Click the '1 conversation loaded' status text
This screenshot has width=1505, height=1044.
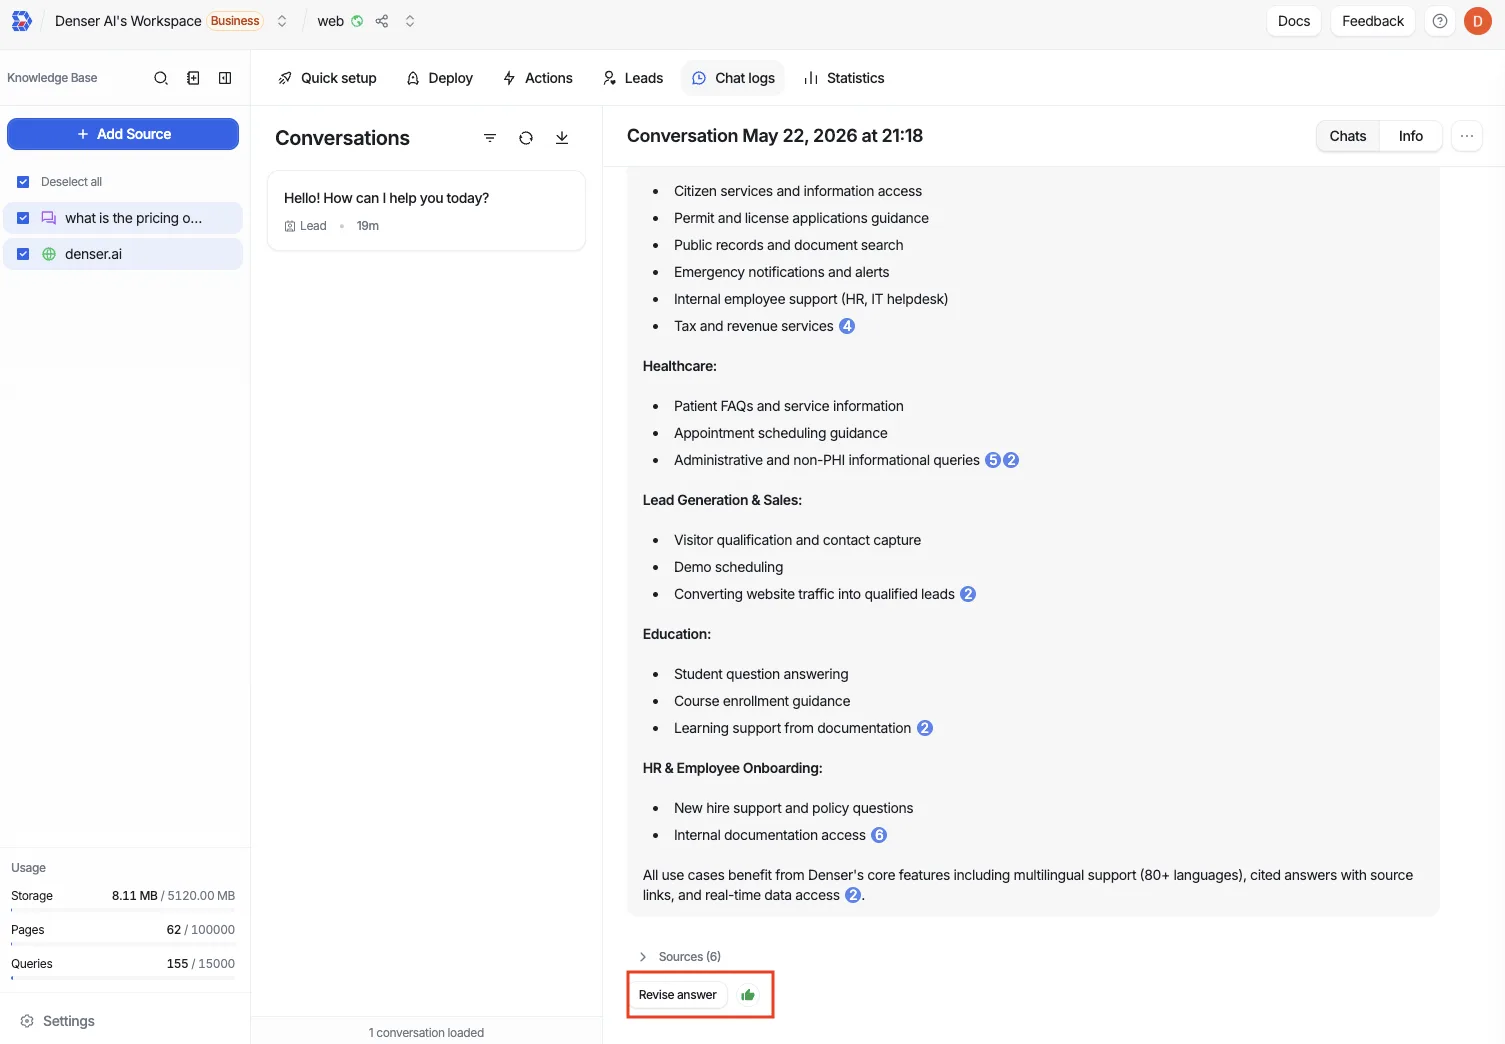click(x=426, y=1033)
